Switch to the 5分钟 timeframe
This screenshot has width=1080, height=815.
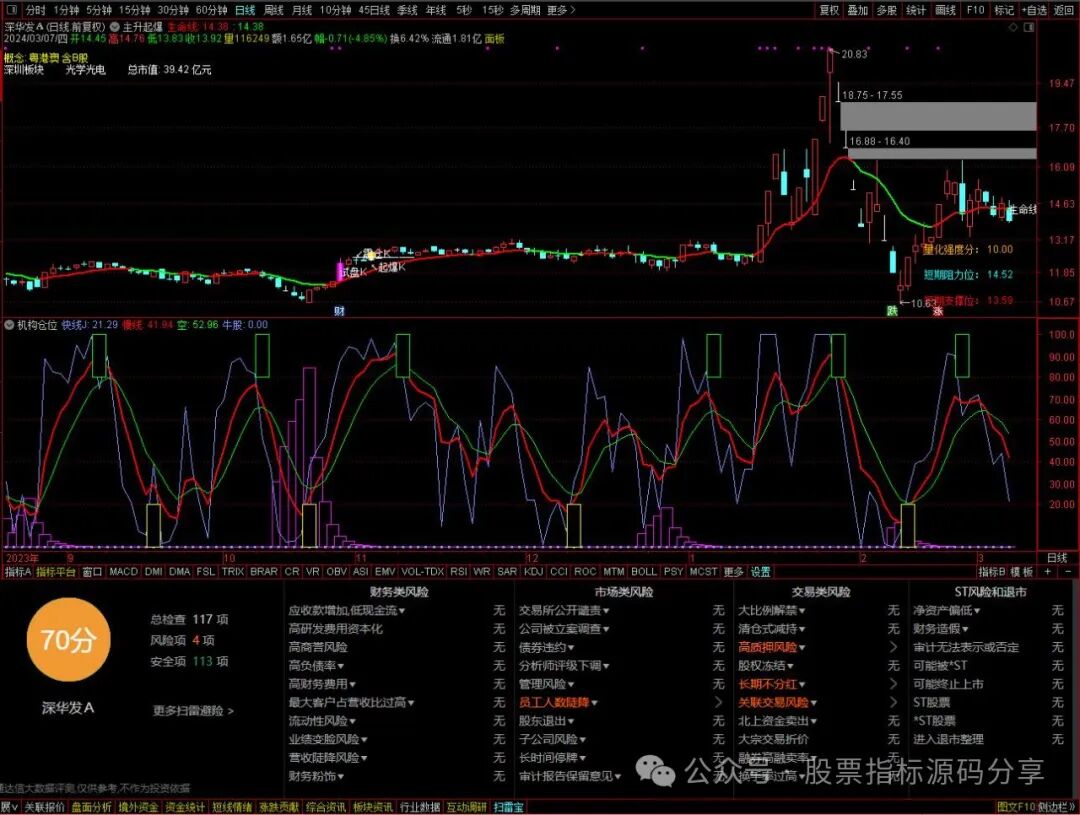coord(98,10)
